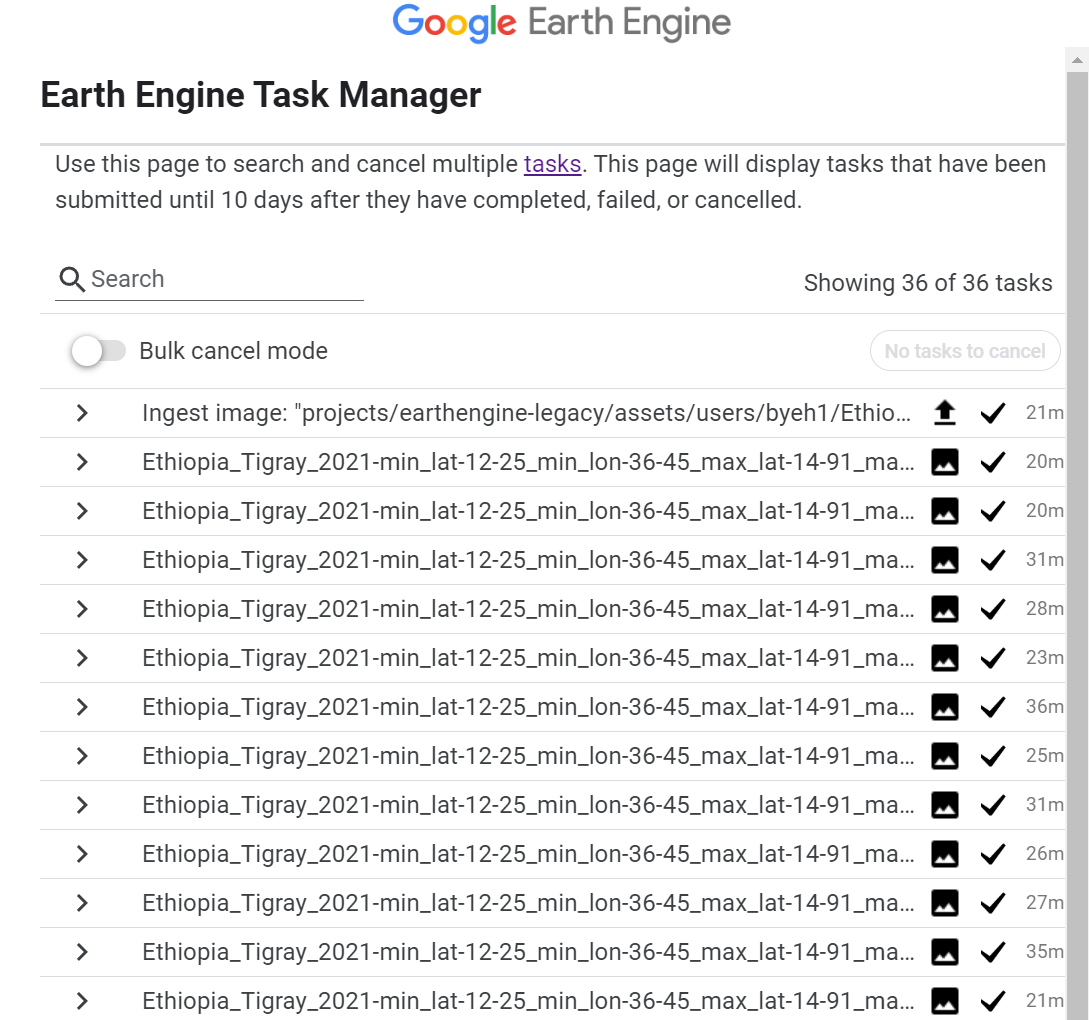This screenshot has width=1089, height=1020.
Task: Click the image icon on the 36m task row
Action: 945,707
